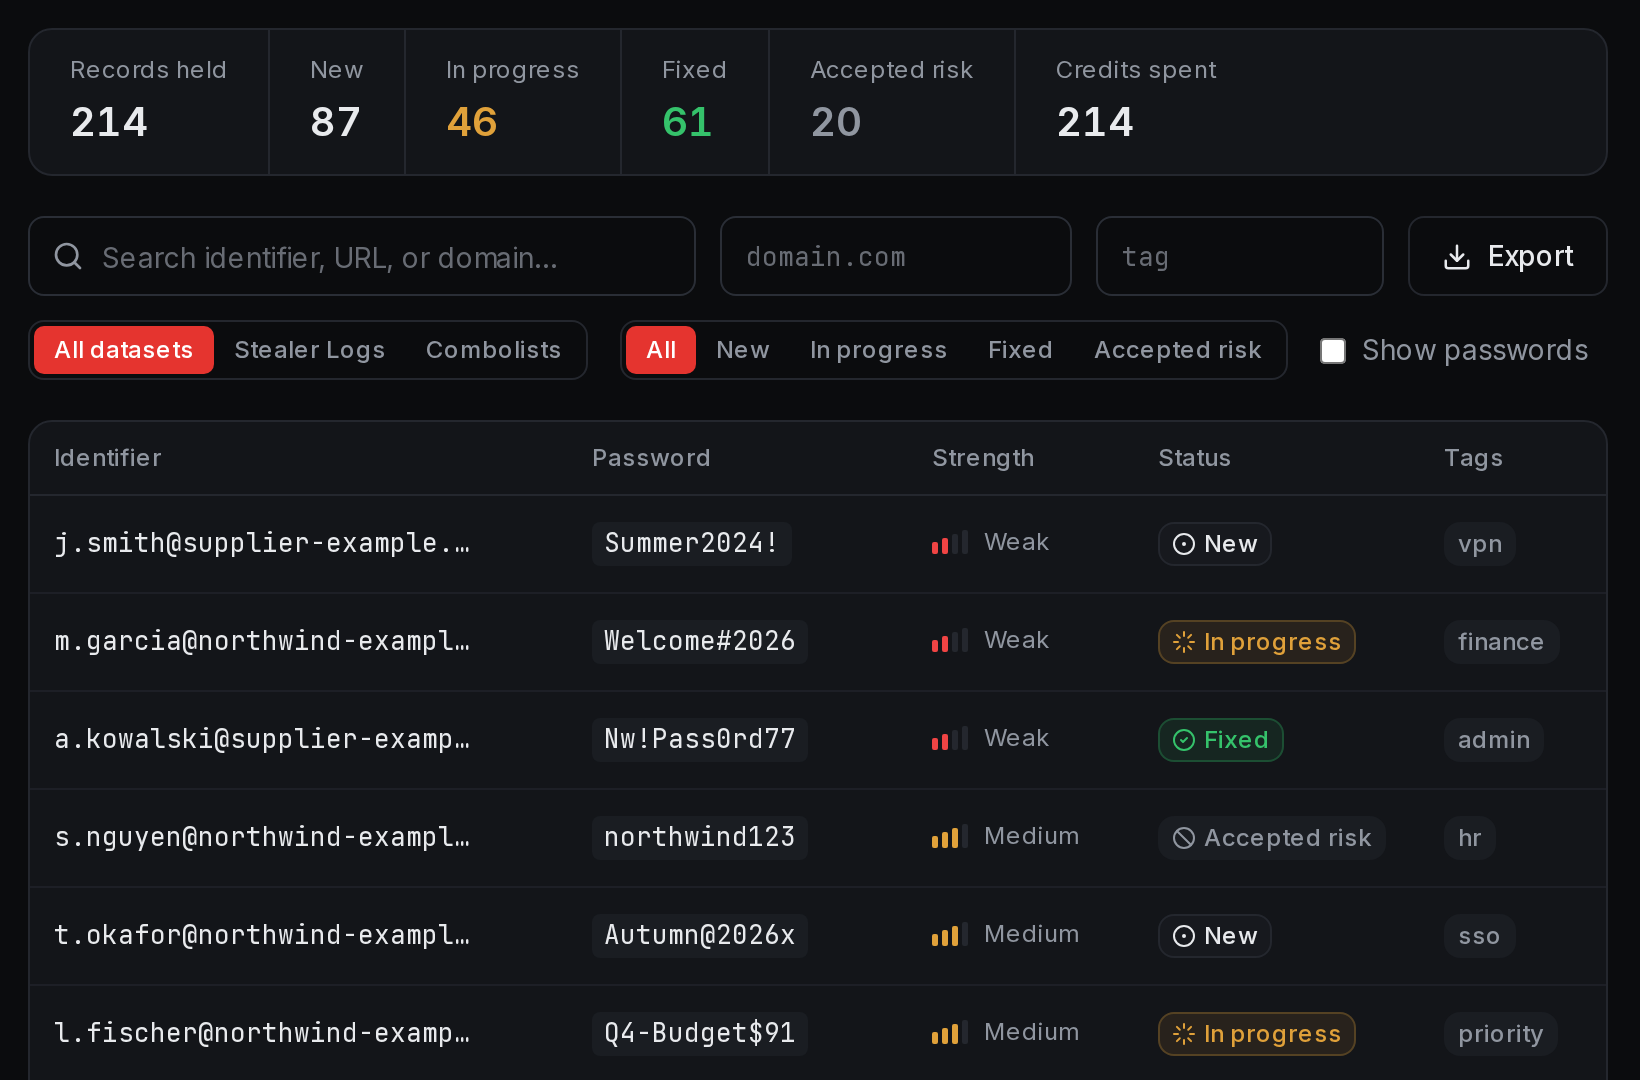This screenshot has height=1080, width=1640.
Task: Click the strength bars in t.okafor row
Action: coord(950,935)
